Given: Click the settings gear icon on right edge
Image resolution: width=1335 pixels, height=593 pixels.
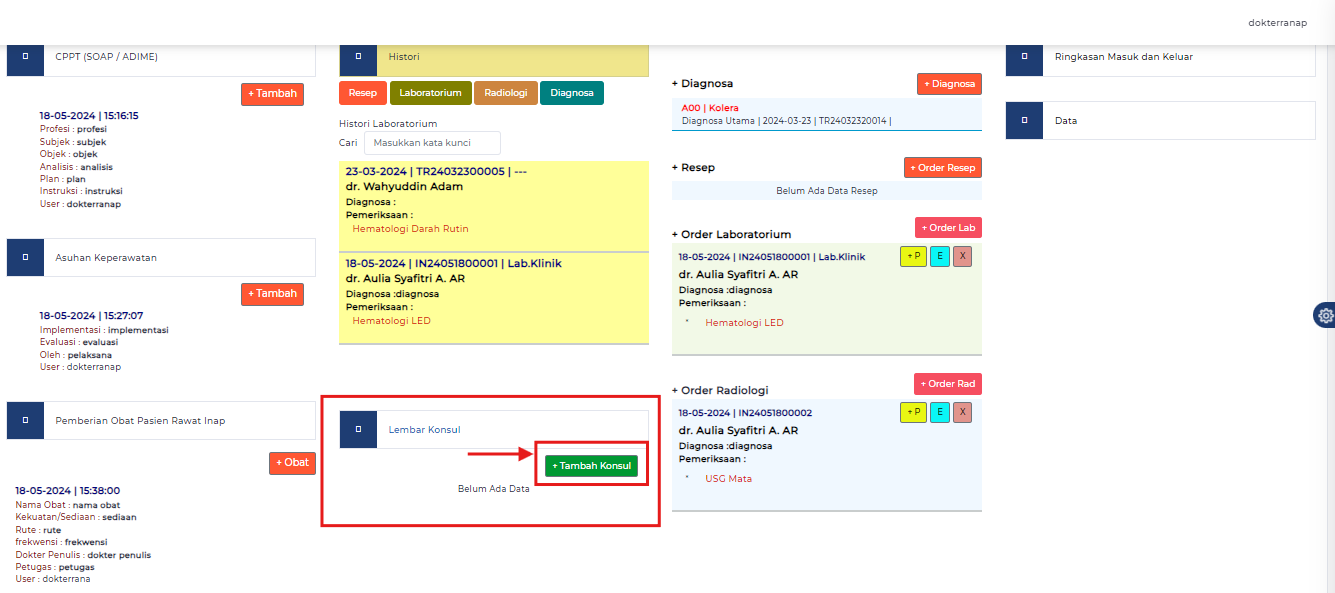Looking at the screenshot, I should [1325, 315].
